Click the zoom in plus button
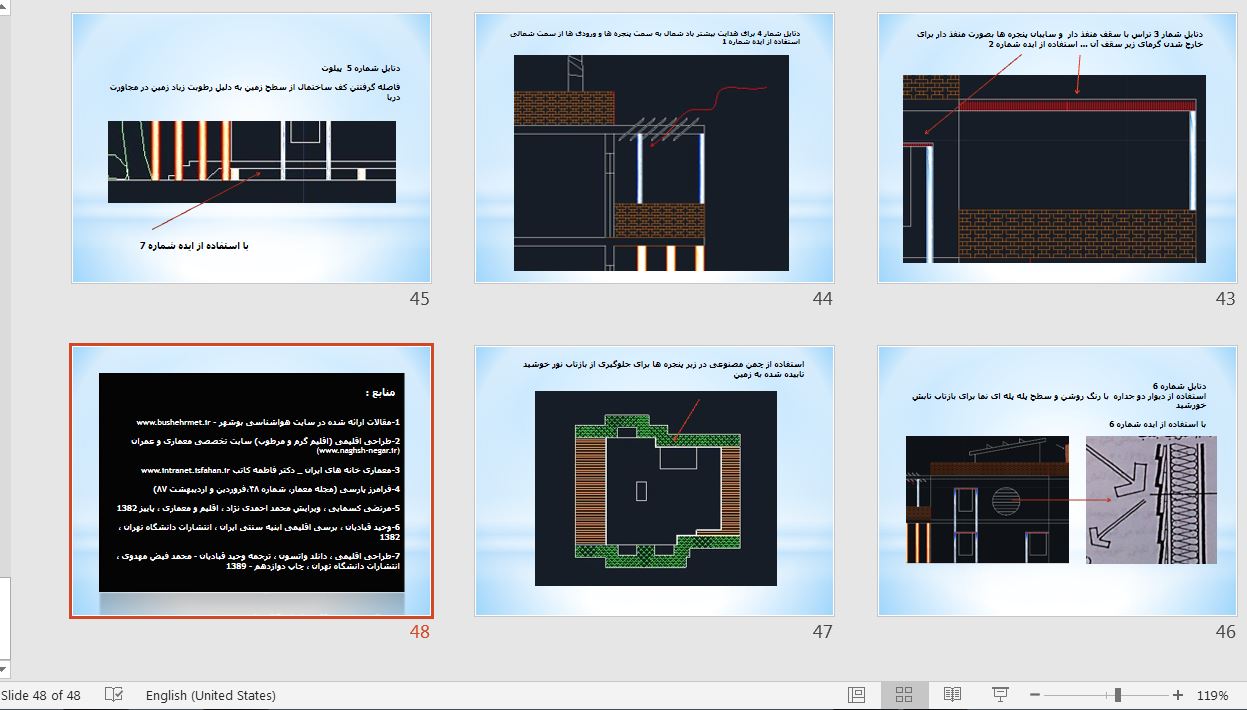 (1178, 695)
